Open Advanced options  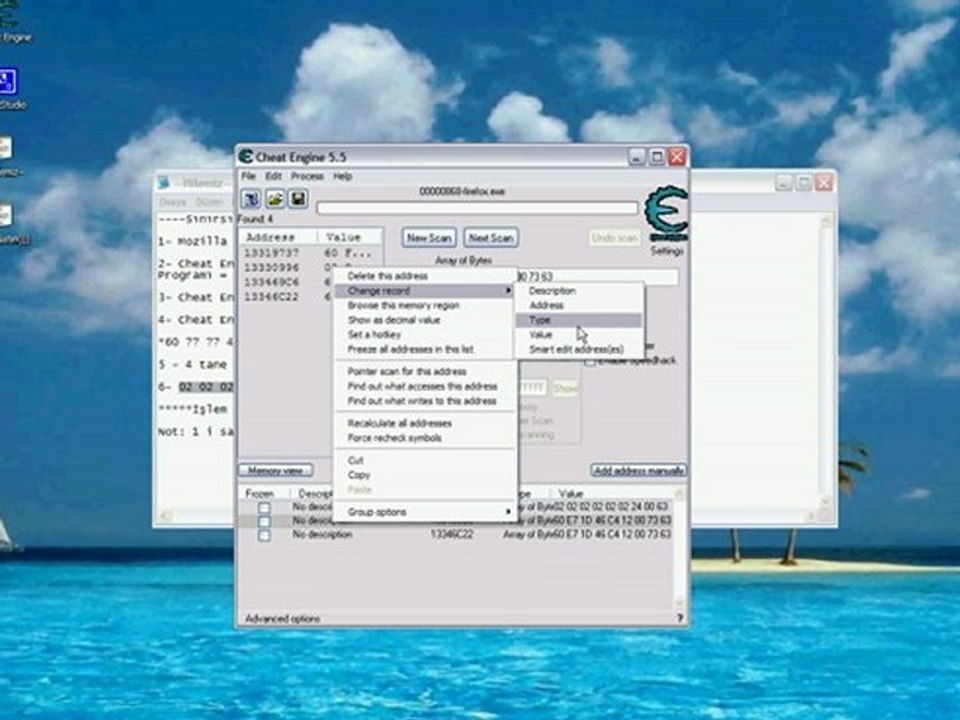(282, 618)
